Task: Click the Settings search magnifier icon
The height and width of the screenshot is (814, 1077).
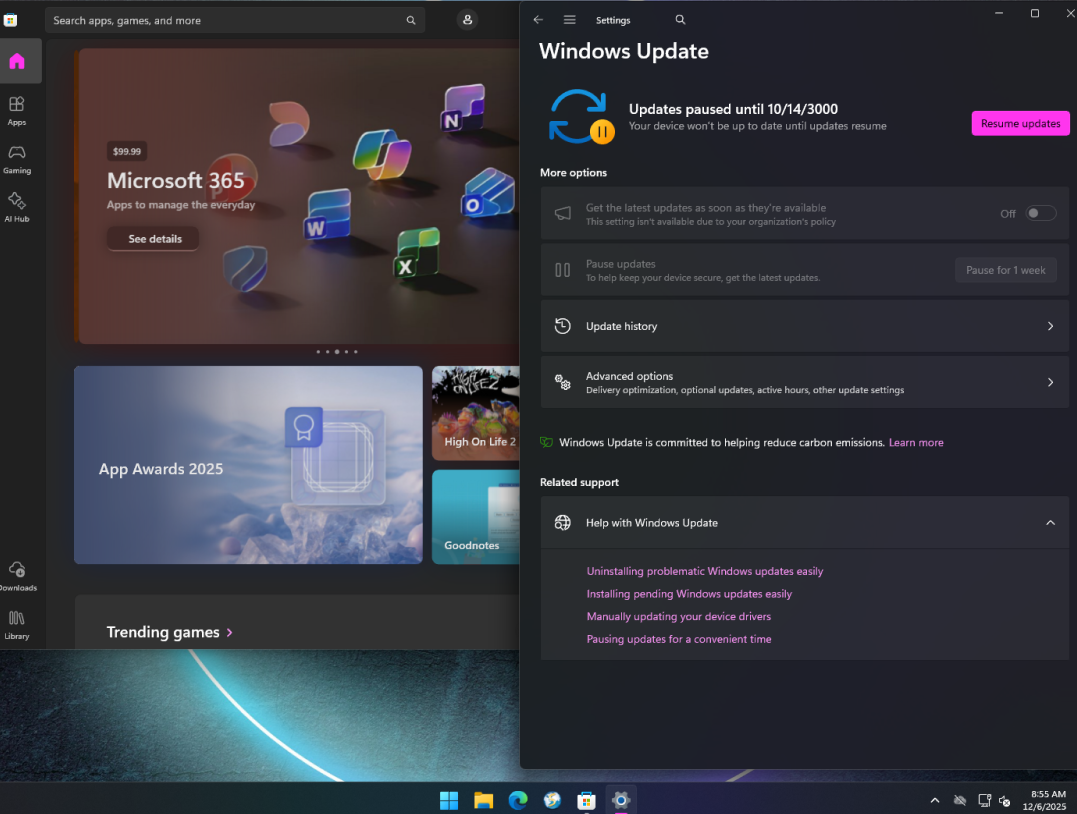Action: click(680, 20)
